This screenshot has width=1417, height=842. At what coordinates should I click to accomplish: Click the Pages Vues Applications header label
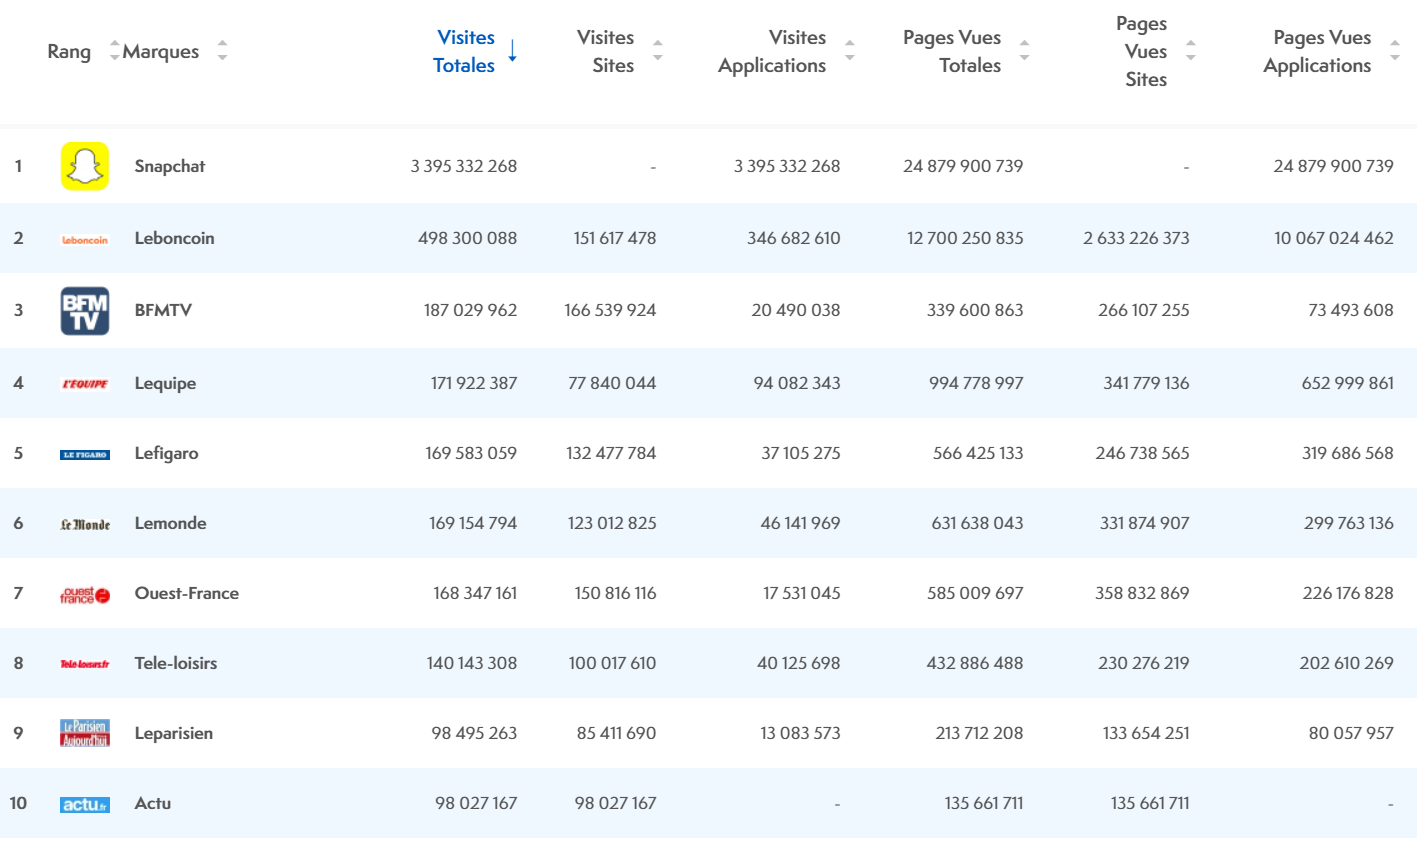1317,51
